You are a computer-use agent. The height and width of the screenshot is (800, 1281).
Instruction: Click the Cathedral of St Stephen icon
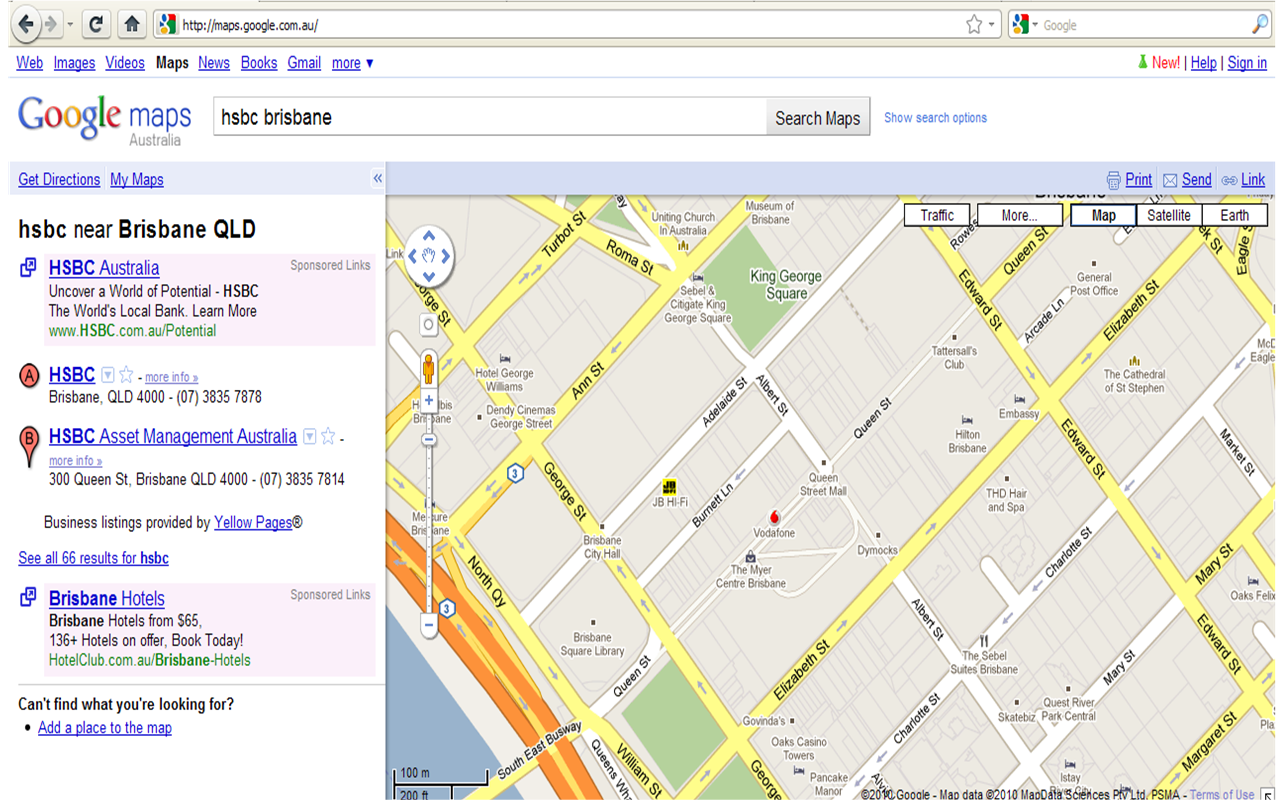pyautogui.click(x=1134, y=361)
